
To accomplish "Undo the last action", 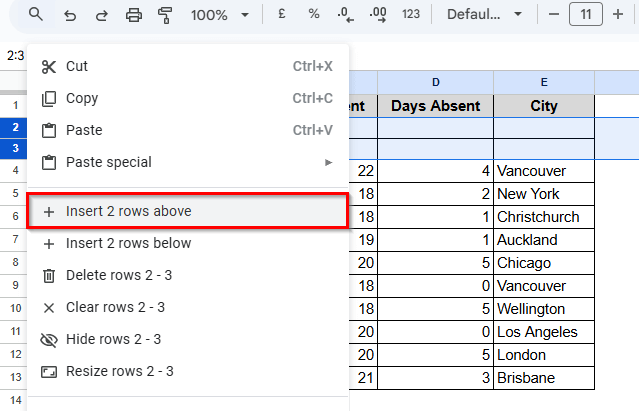I will tap(69, 15).
